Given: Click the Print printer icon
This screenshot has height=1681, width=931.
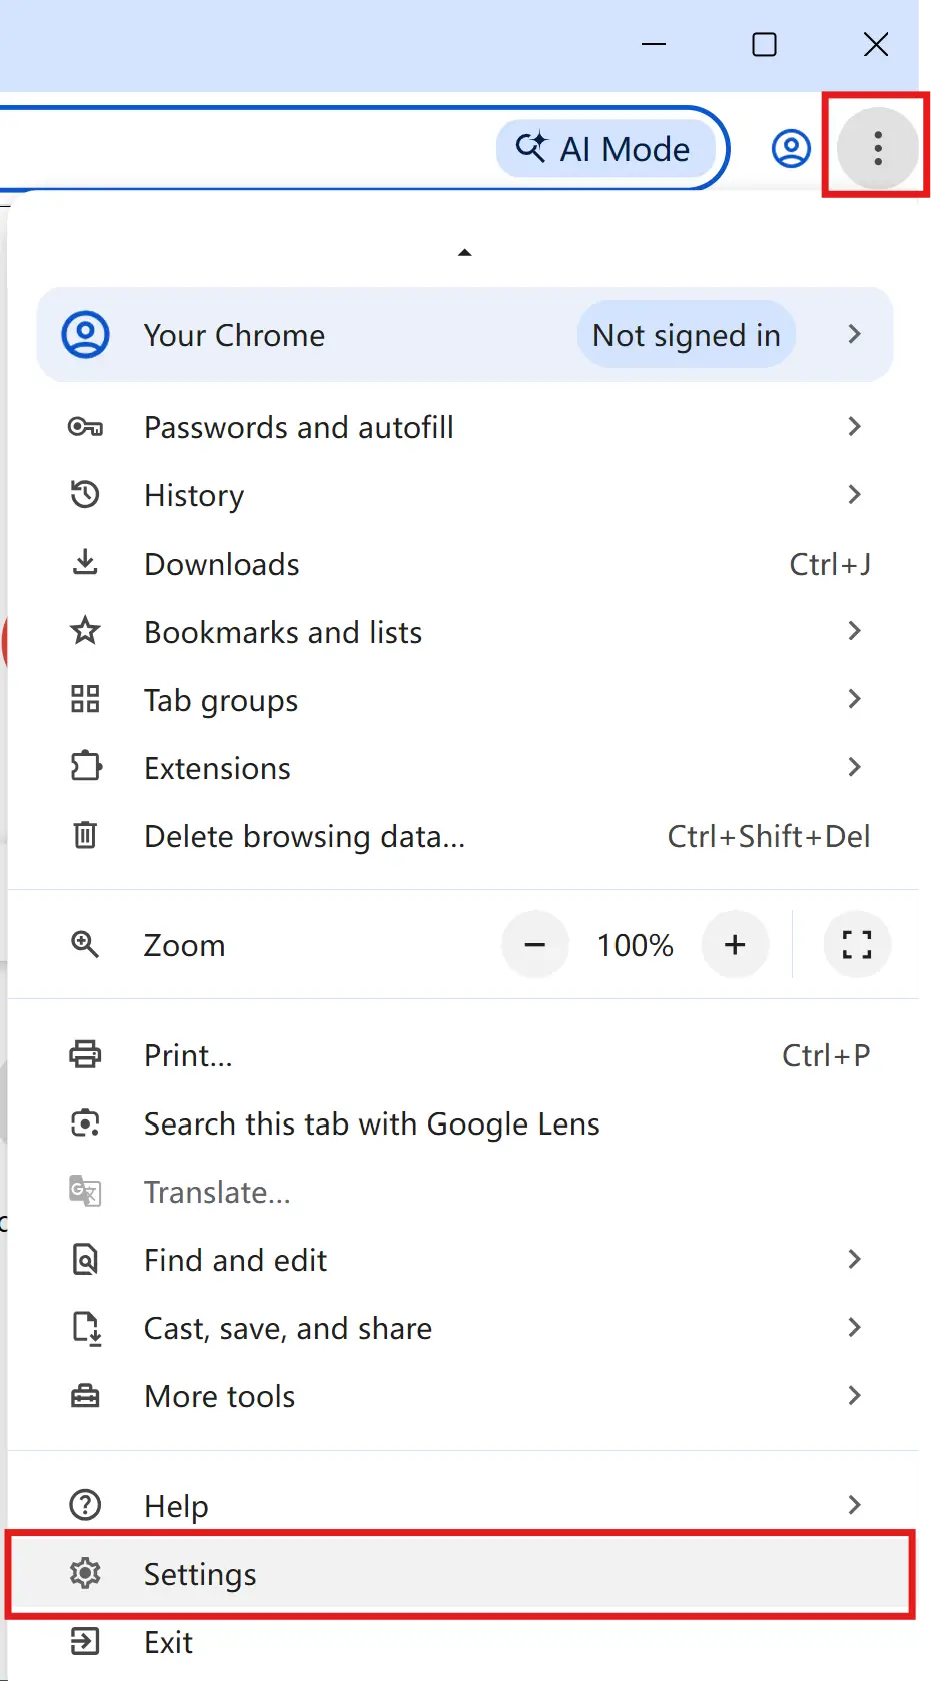Looking at the screenshot, I should [x=85, y=1054].
